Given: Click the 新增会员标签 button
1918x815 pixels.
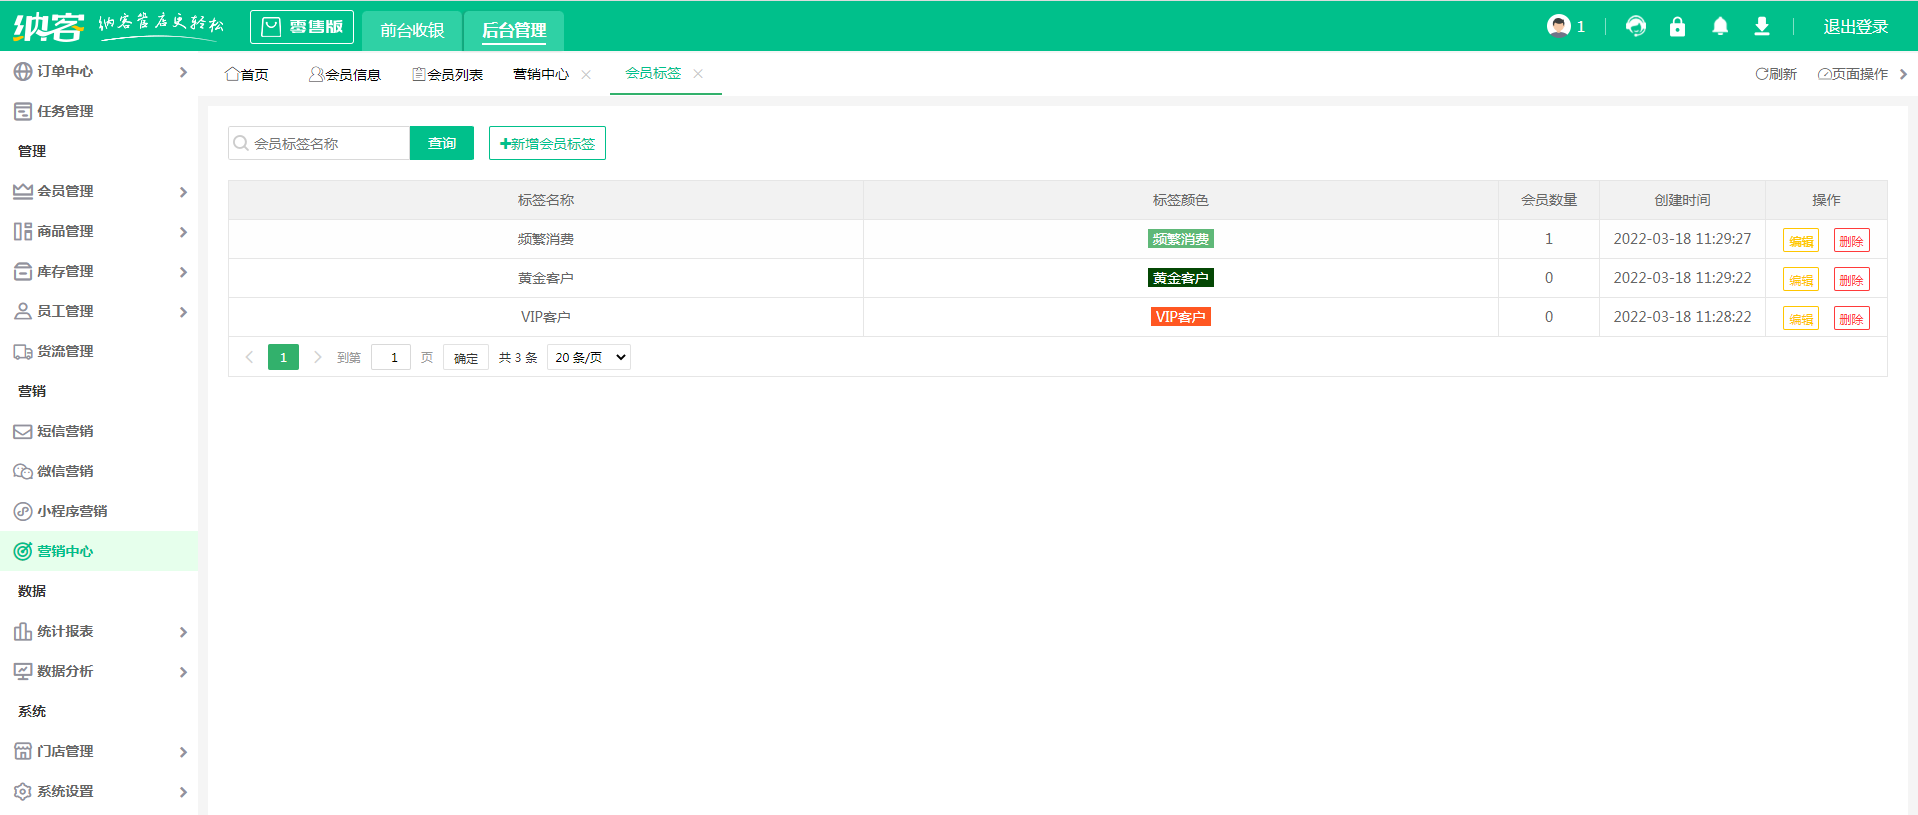Looking at the screenshot, I should tap(547, 144).
